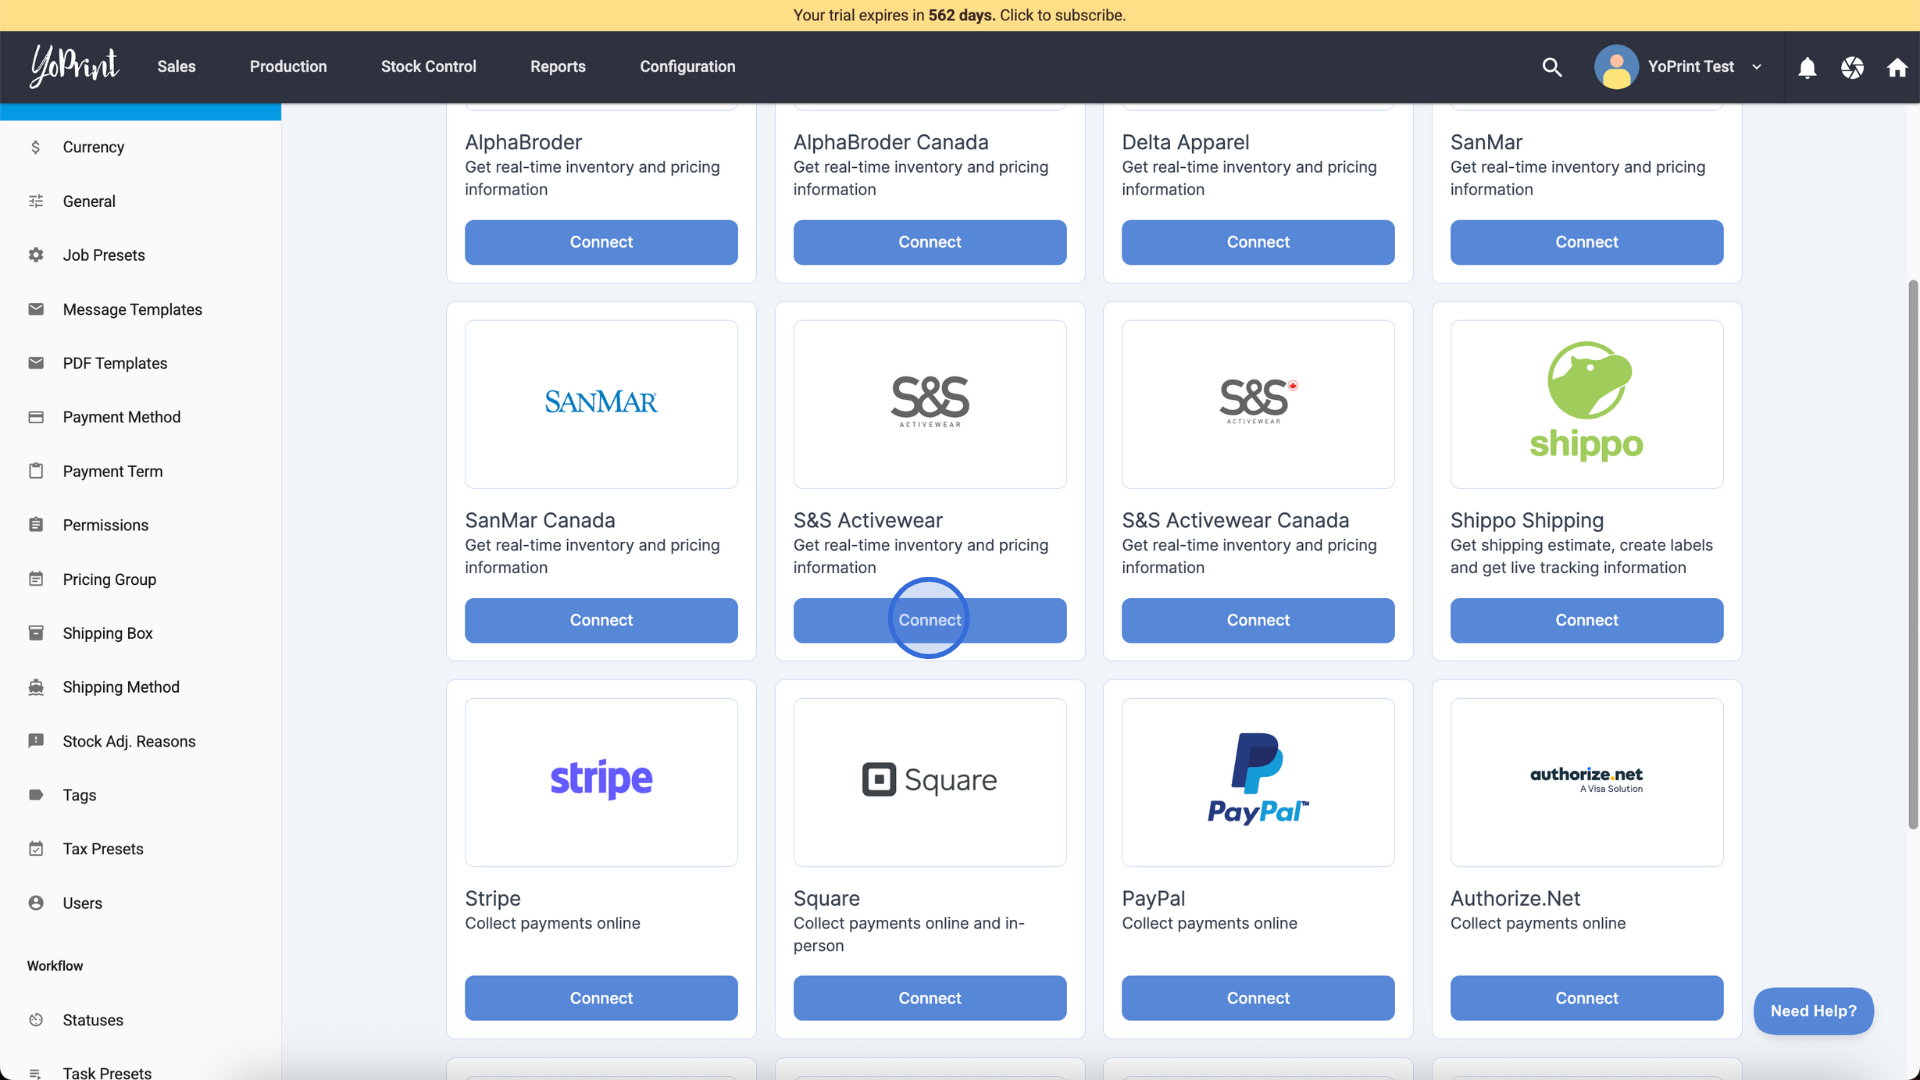Click the General sliders icon
The image size is (1920, 1080).
(x=36, y=201)
